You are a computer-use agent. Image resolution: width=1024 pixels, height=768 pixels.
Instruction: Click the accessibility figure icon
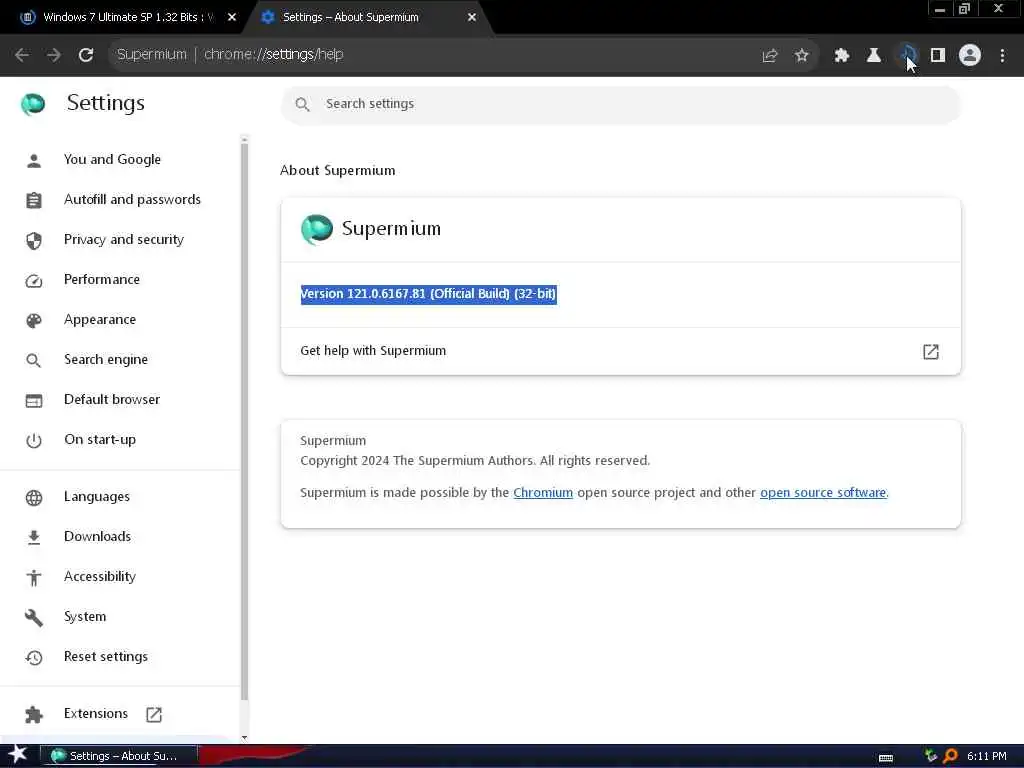[x=34, y=577]
